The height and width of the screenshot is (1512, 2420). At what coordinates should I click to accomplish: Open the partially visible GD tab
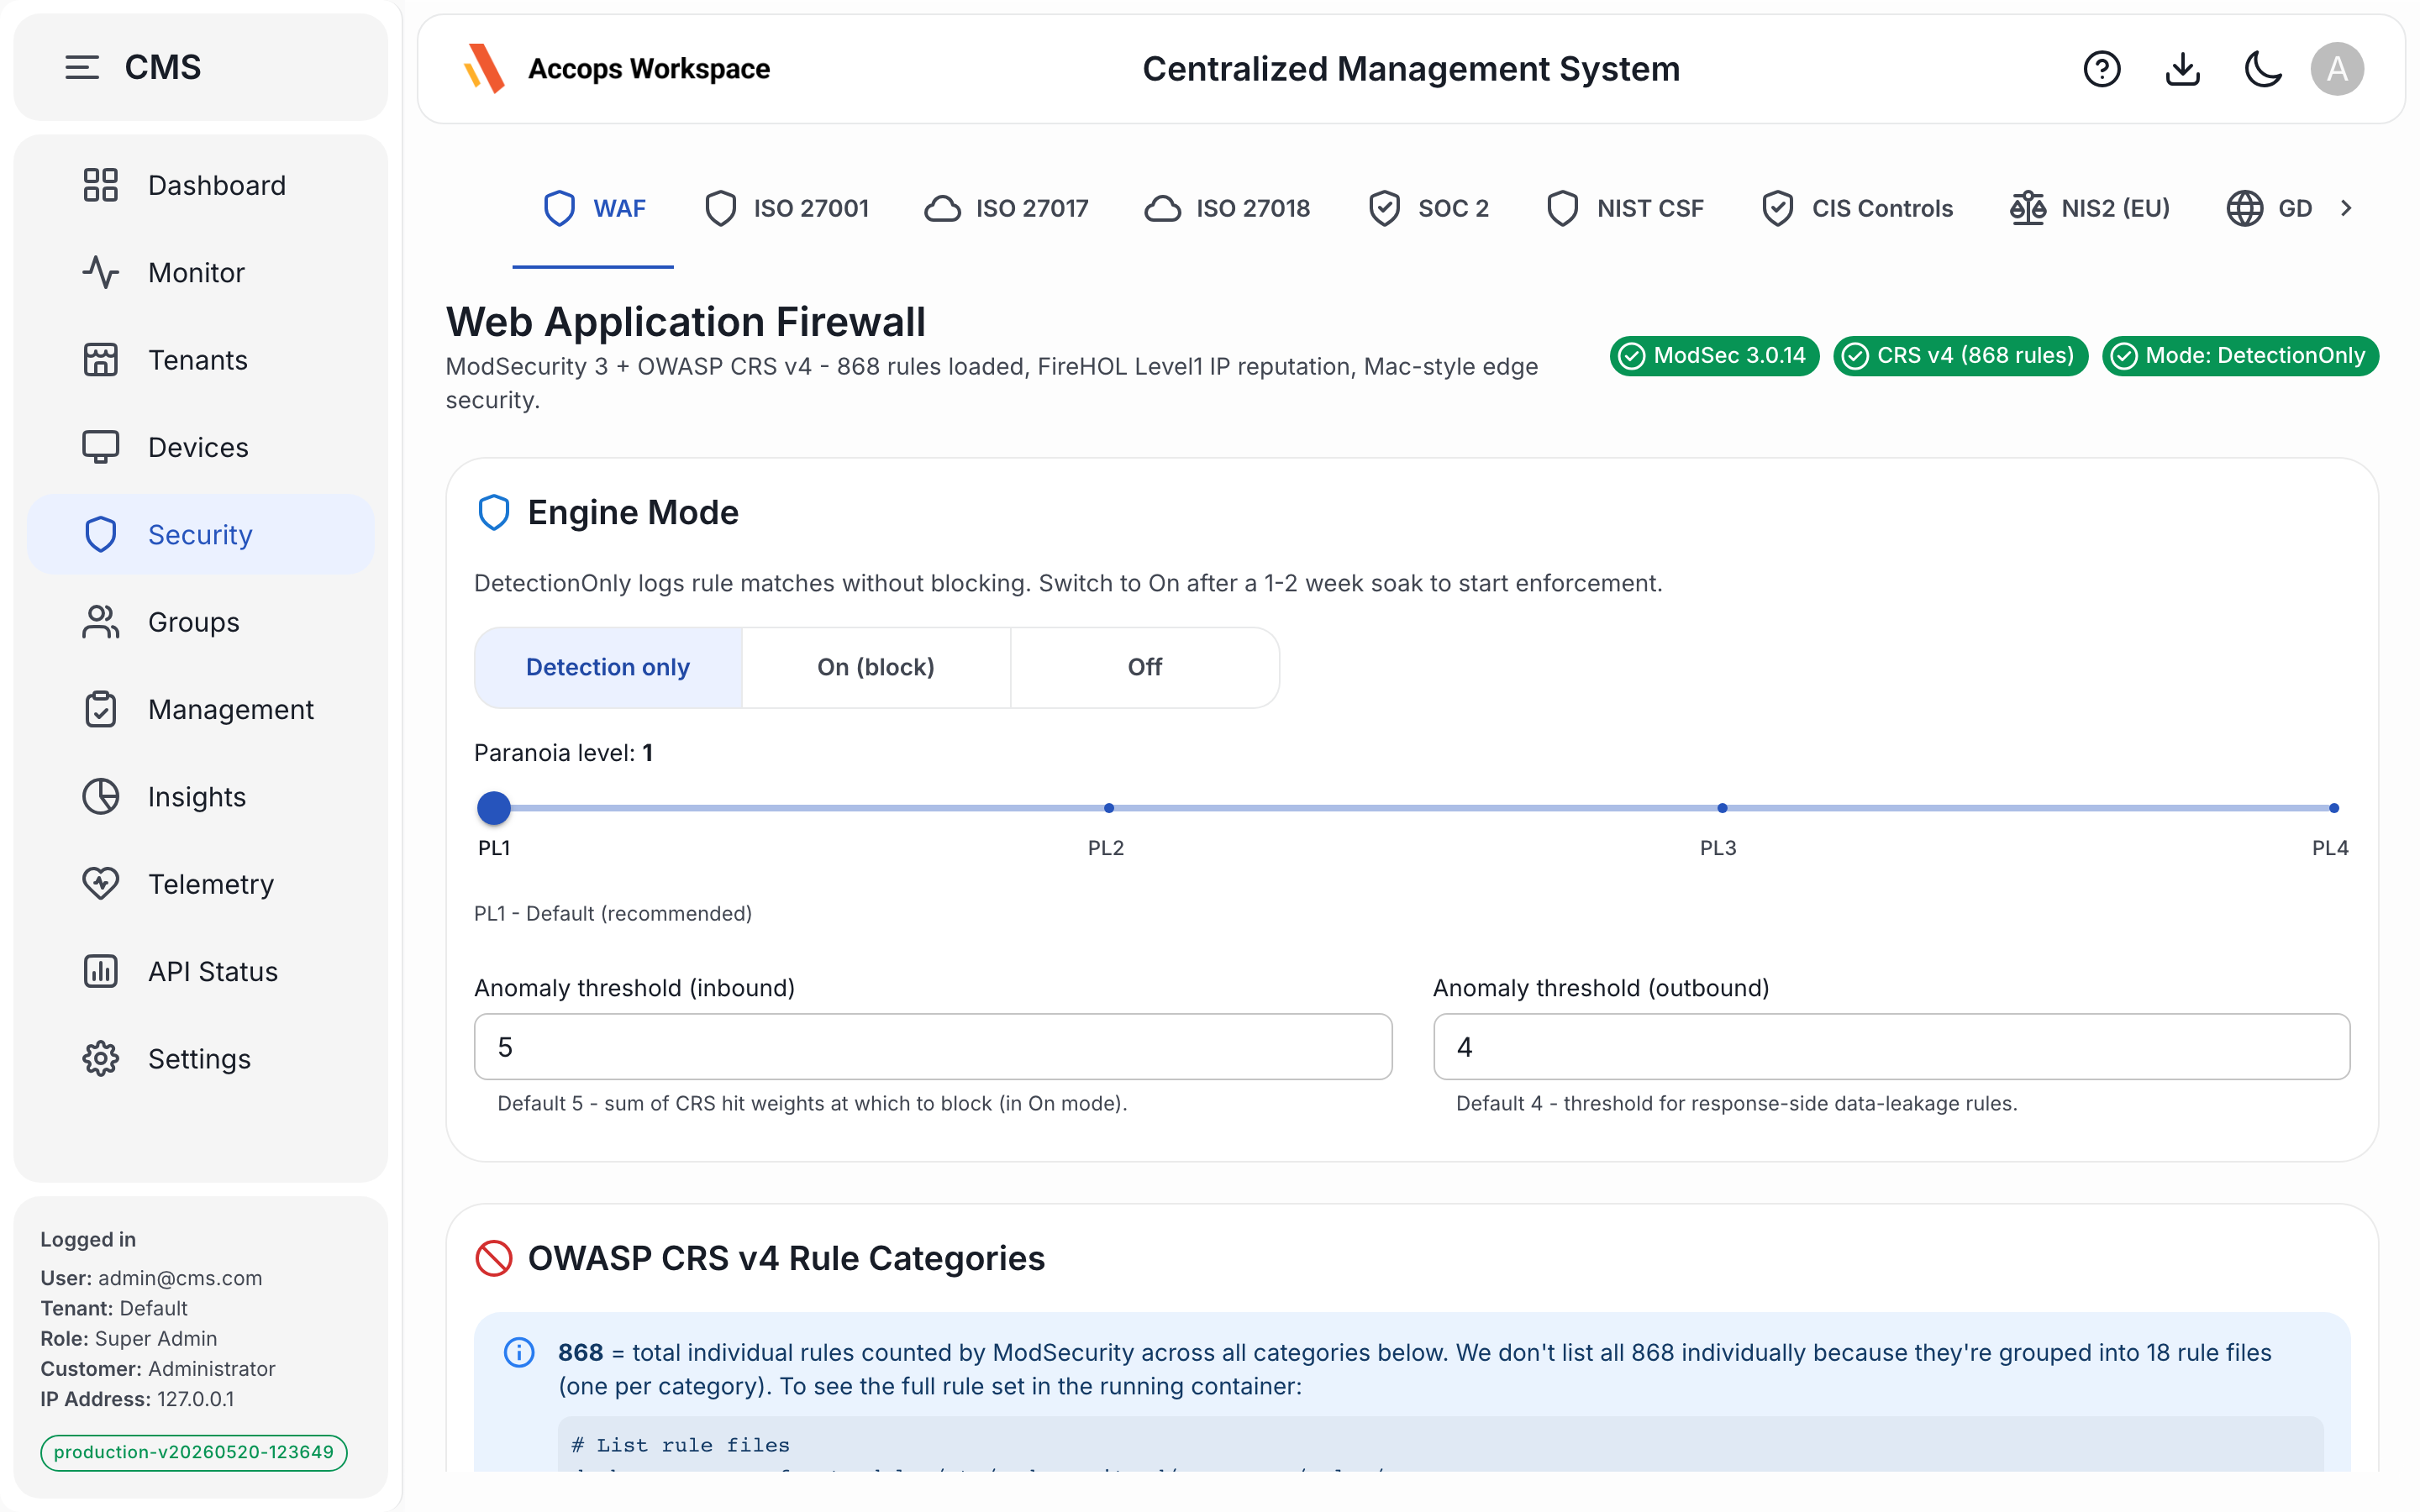click(x=2270, y=208)
